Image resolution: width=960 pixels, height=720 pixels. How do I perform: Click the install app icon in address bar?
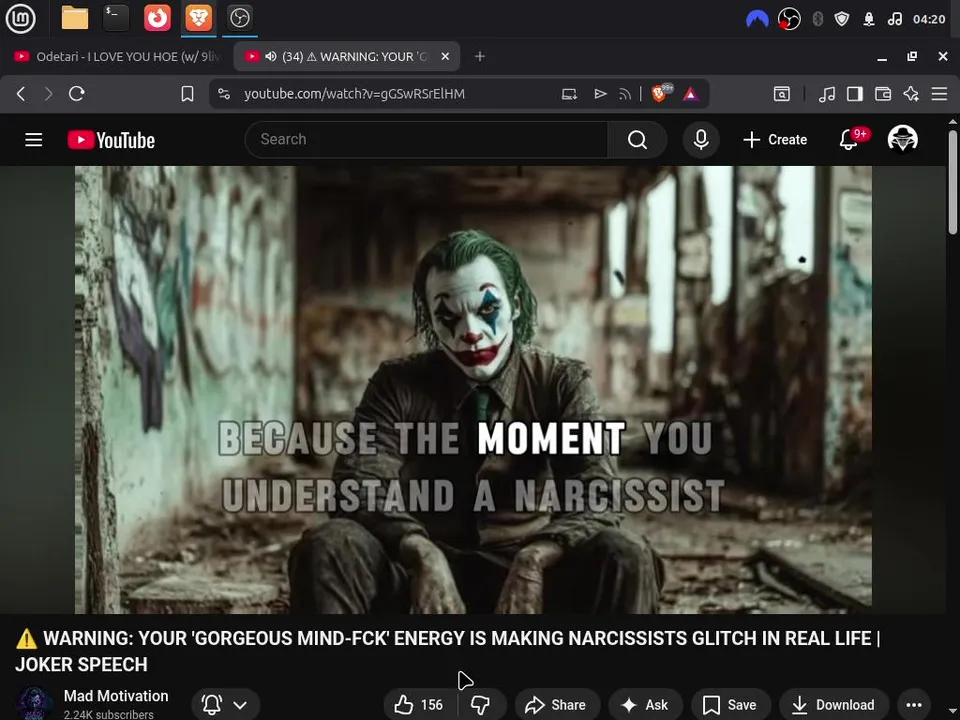pyautogui.click(x=569, y=94)
